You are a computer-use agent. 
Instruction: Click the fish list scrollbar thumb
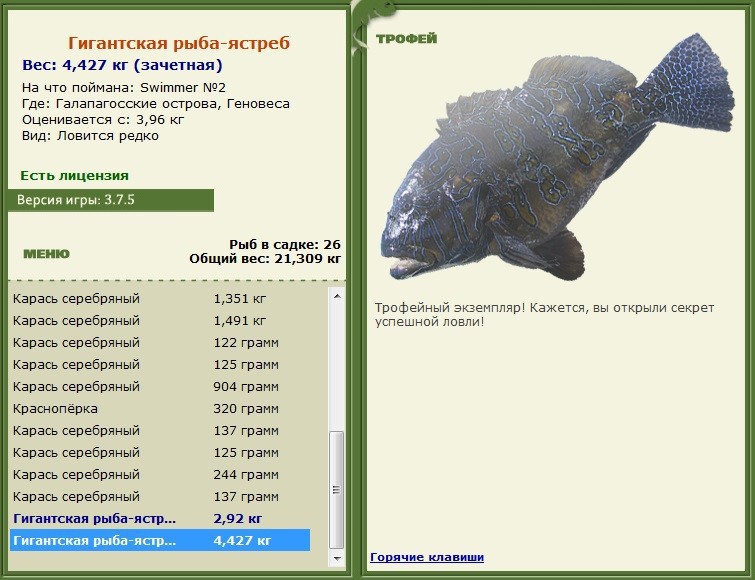(x=337, y=489)
